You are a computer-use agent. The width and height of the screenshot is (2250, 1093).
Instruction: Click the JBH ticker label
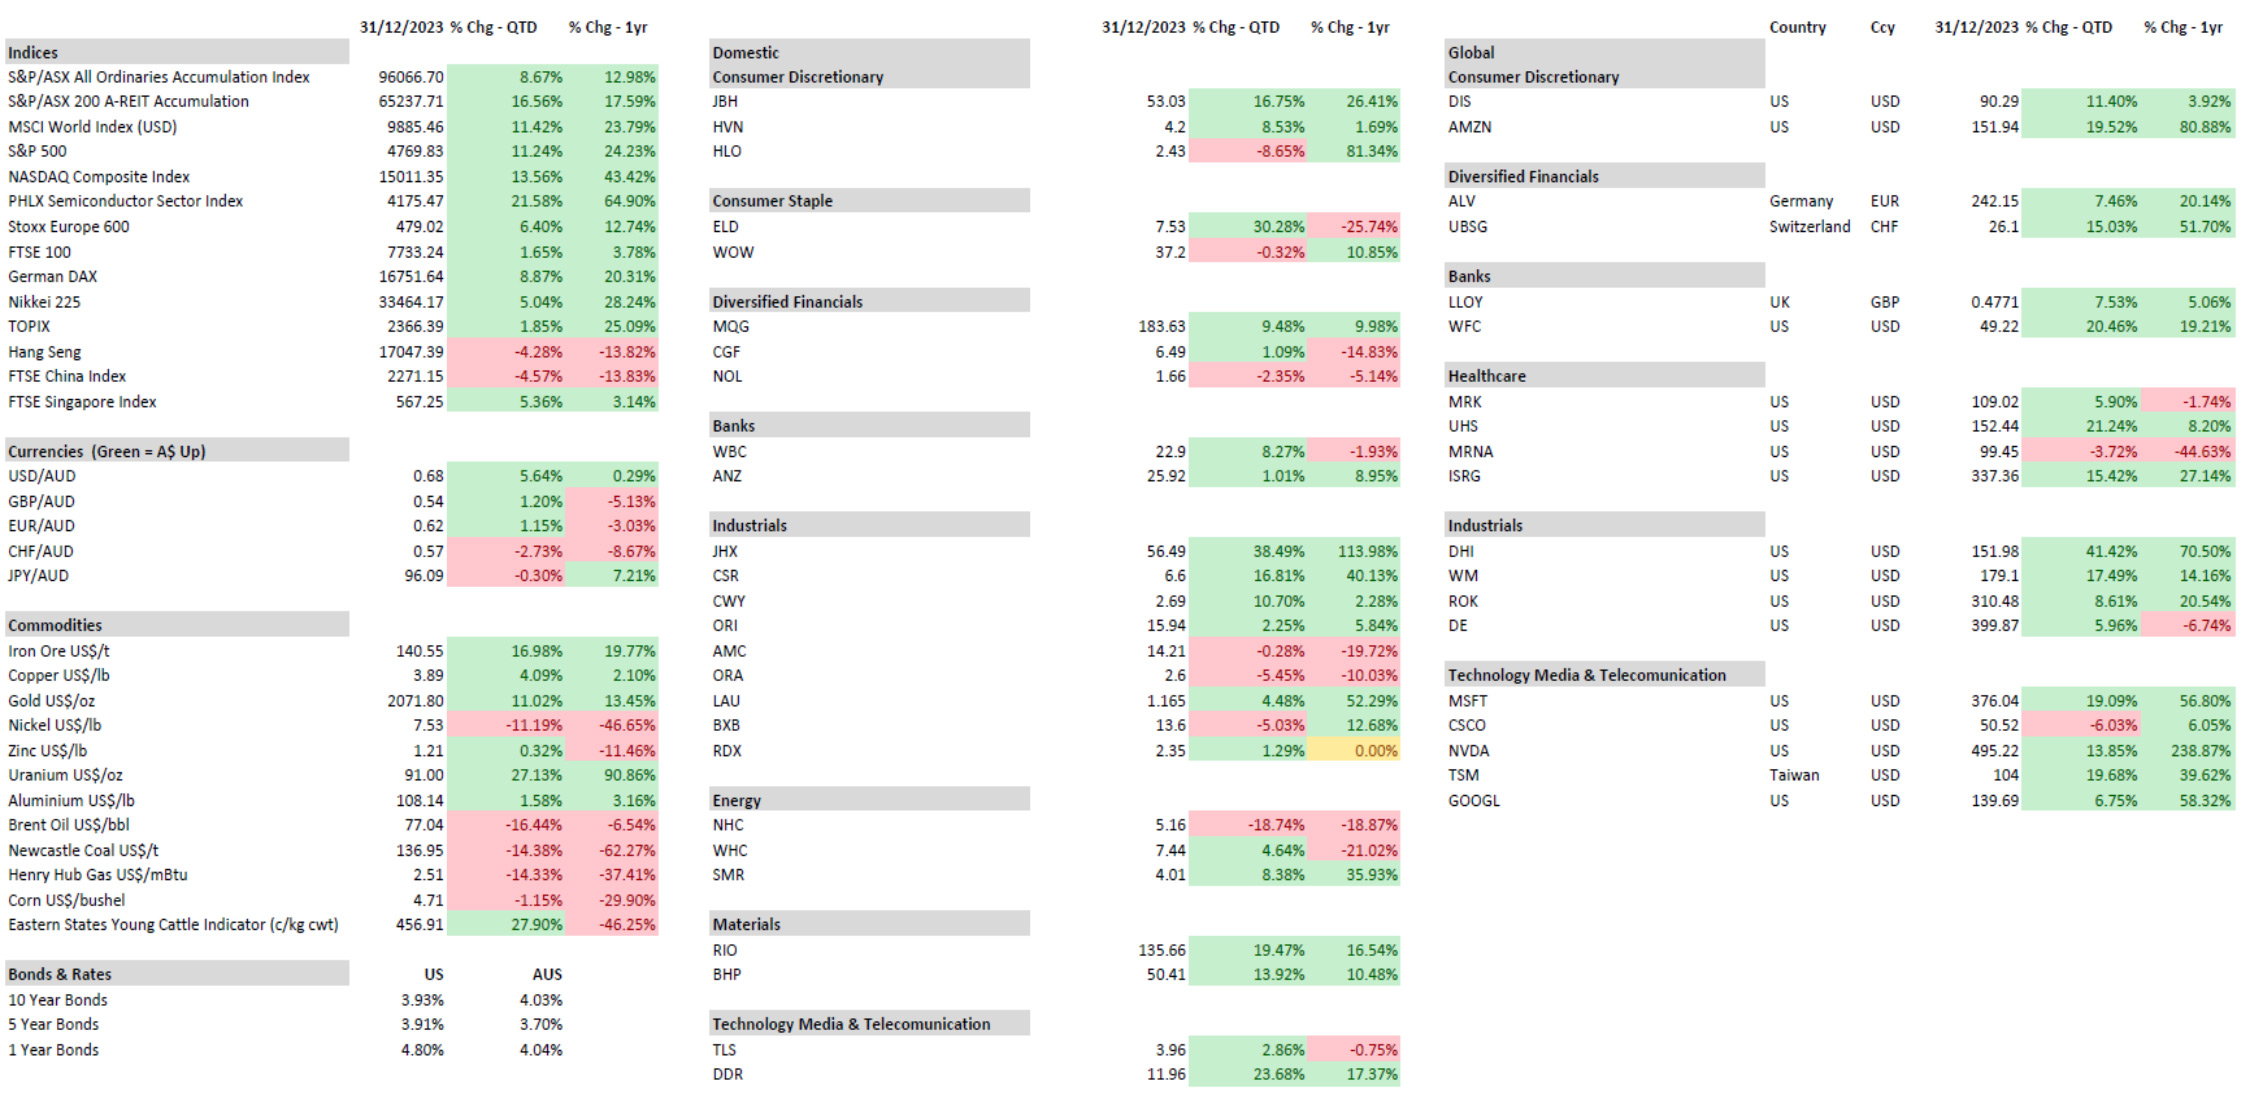pyautogui.click(x=725, y=102)
